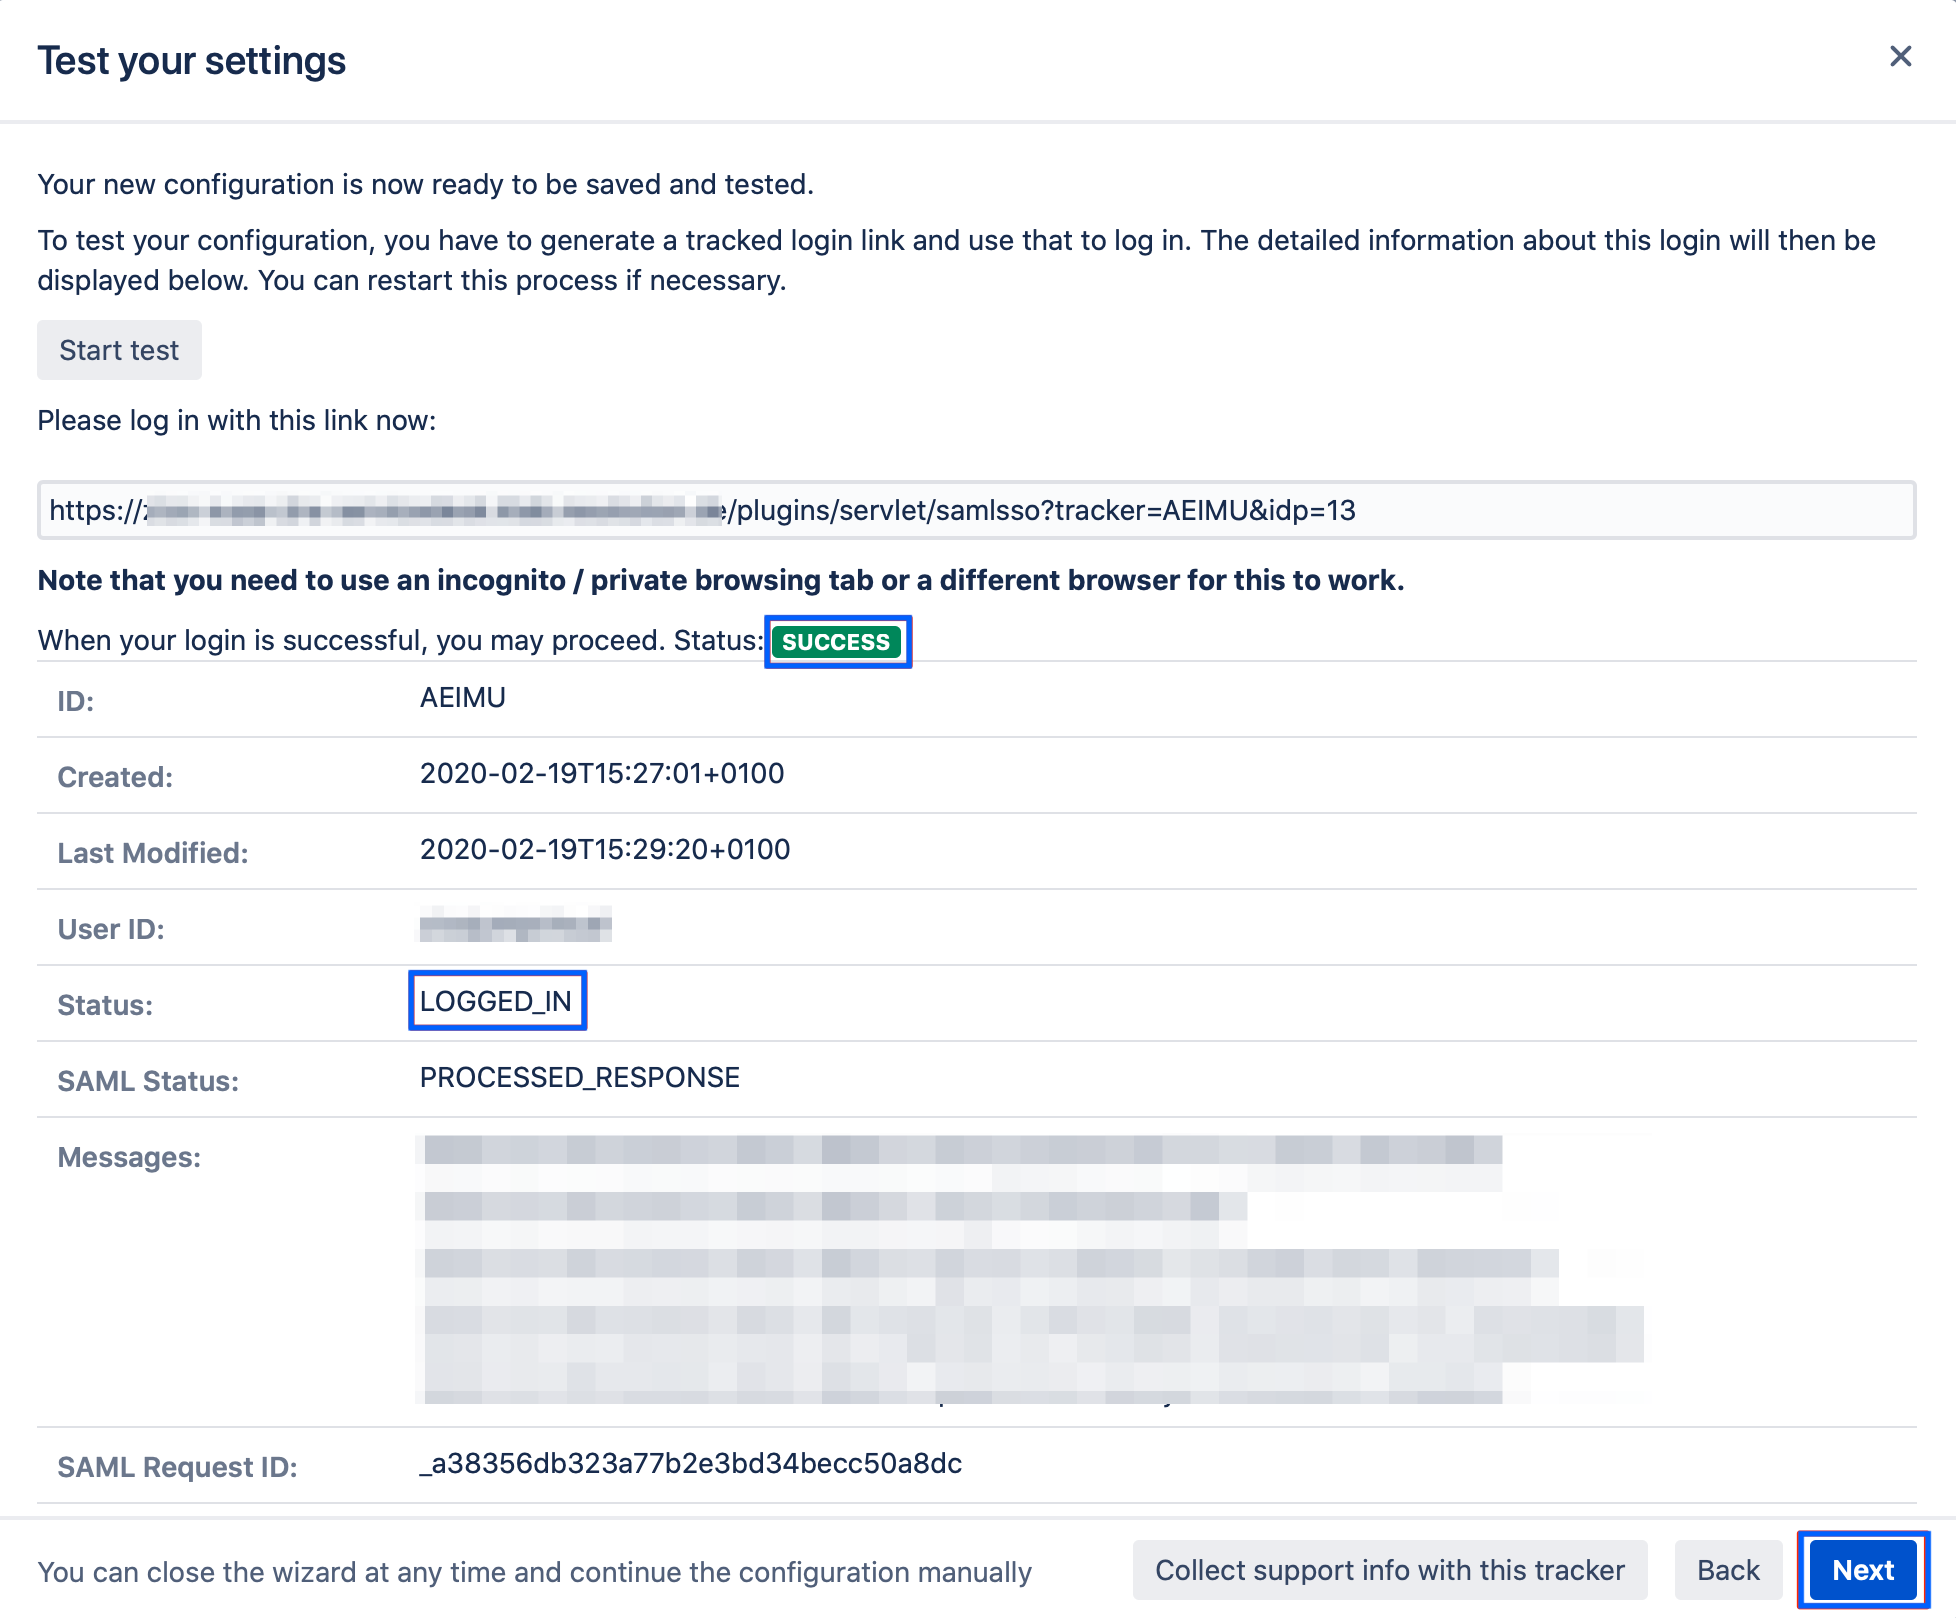Click the SAML Request ID label
This screenshot has height=1618, width=1956.
click(x=177, y=1467)
